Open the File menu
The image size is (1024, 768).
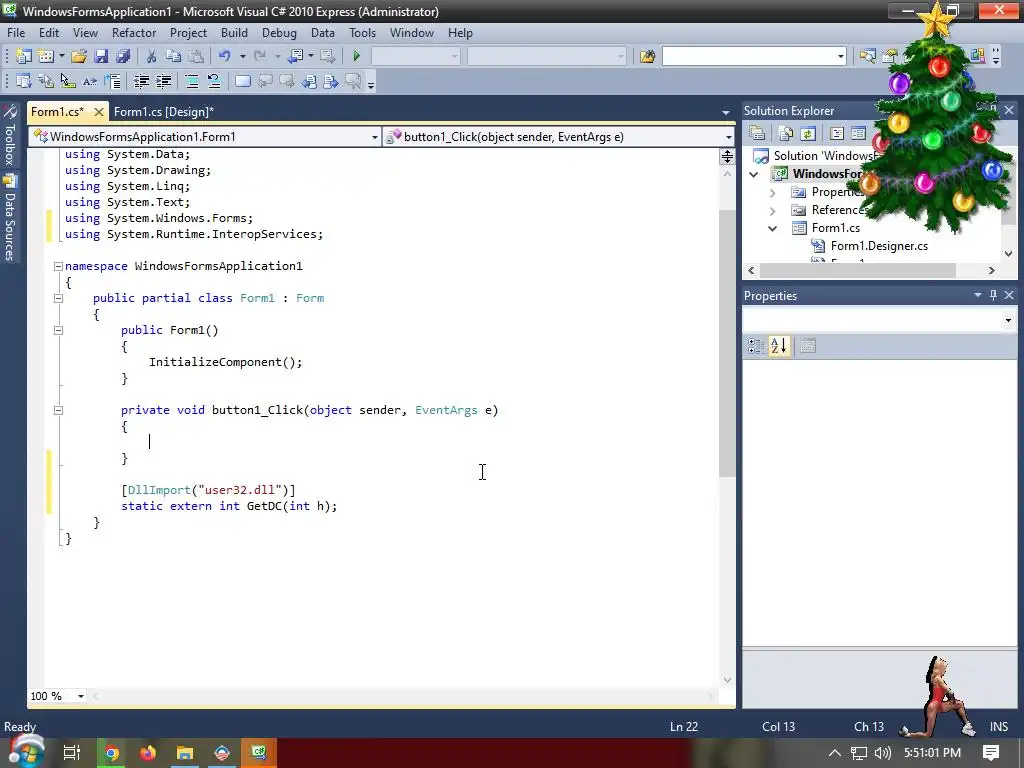tap(16, 33)
